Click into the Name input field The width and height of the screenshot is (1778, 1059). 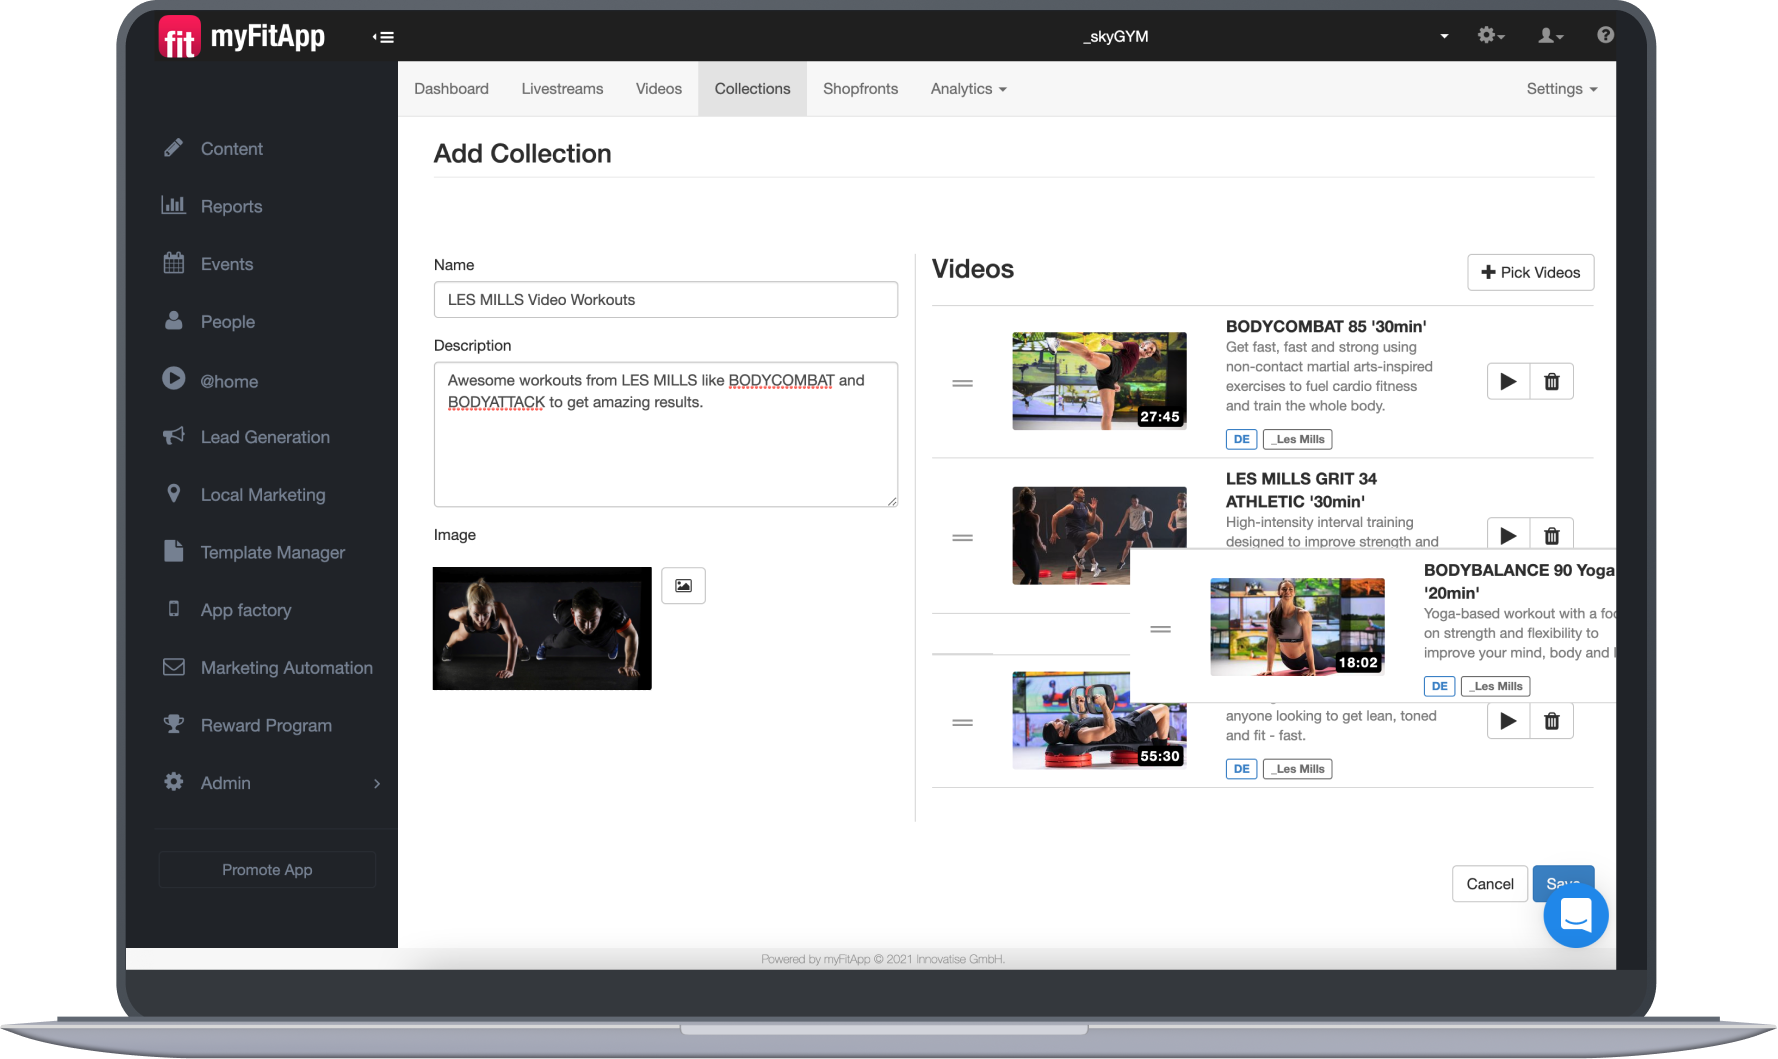click(x=666, y=300)
